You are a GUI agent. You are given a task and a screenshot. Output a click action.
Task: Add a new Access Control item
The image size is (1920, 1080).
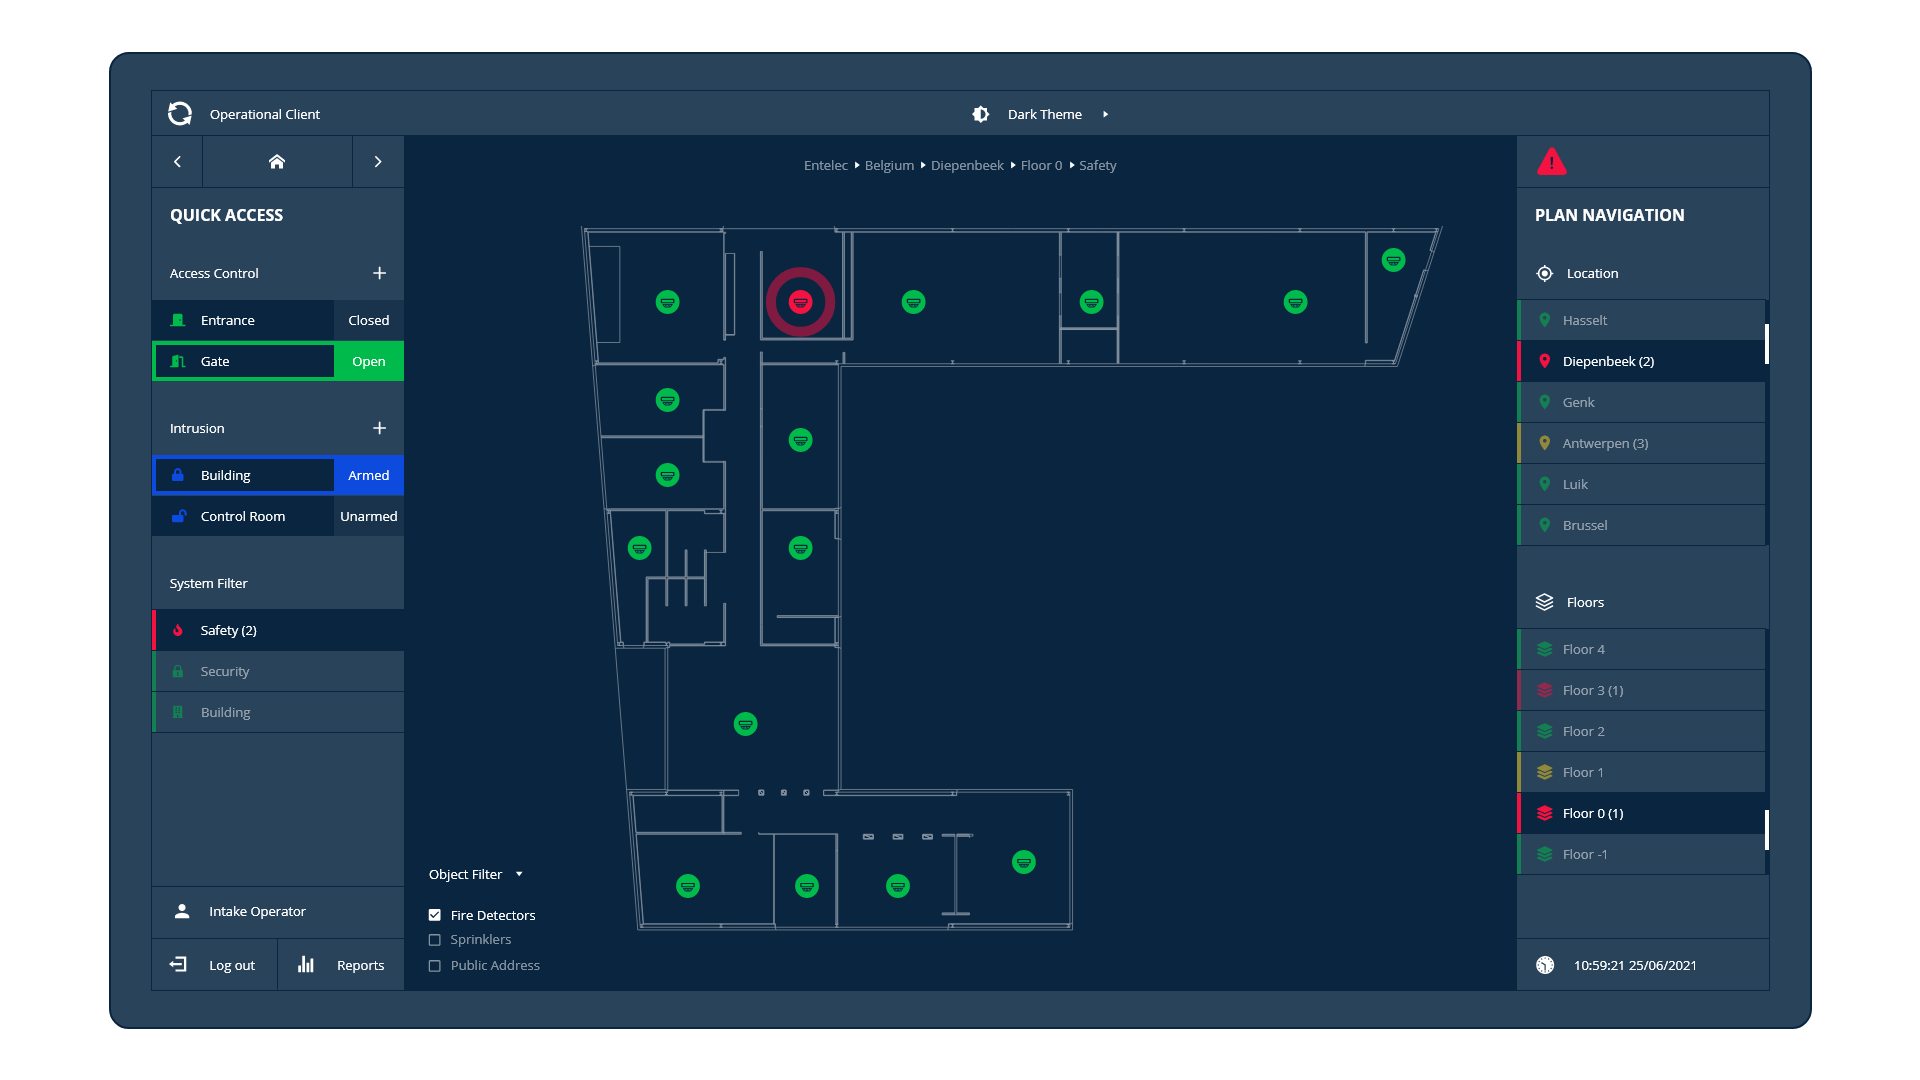(379, 273)
